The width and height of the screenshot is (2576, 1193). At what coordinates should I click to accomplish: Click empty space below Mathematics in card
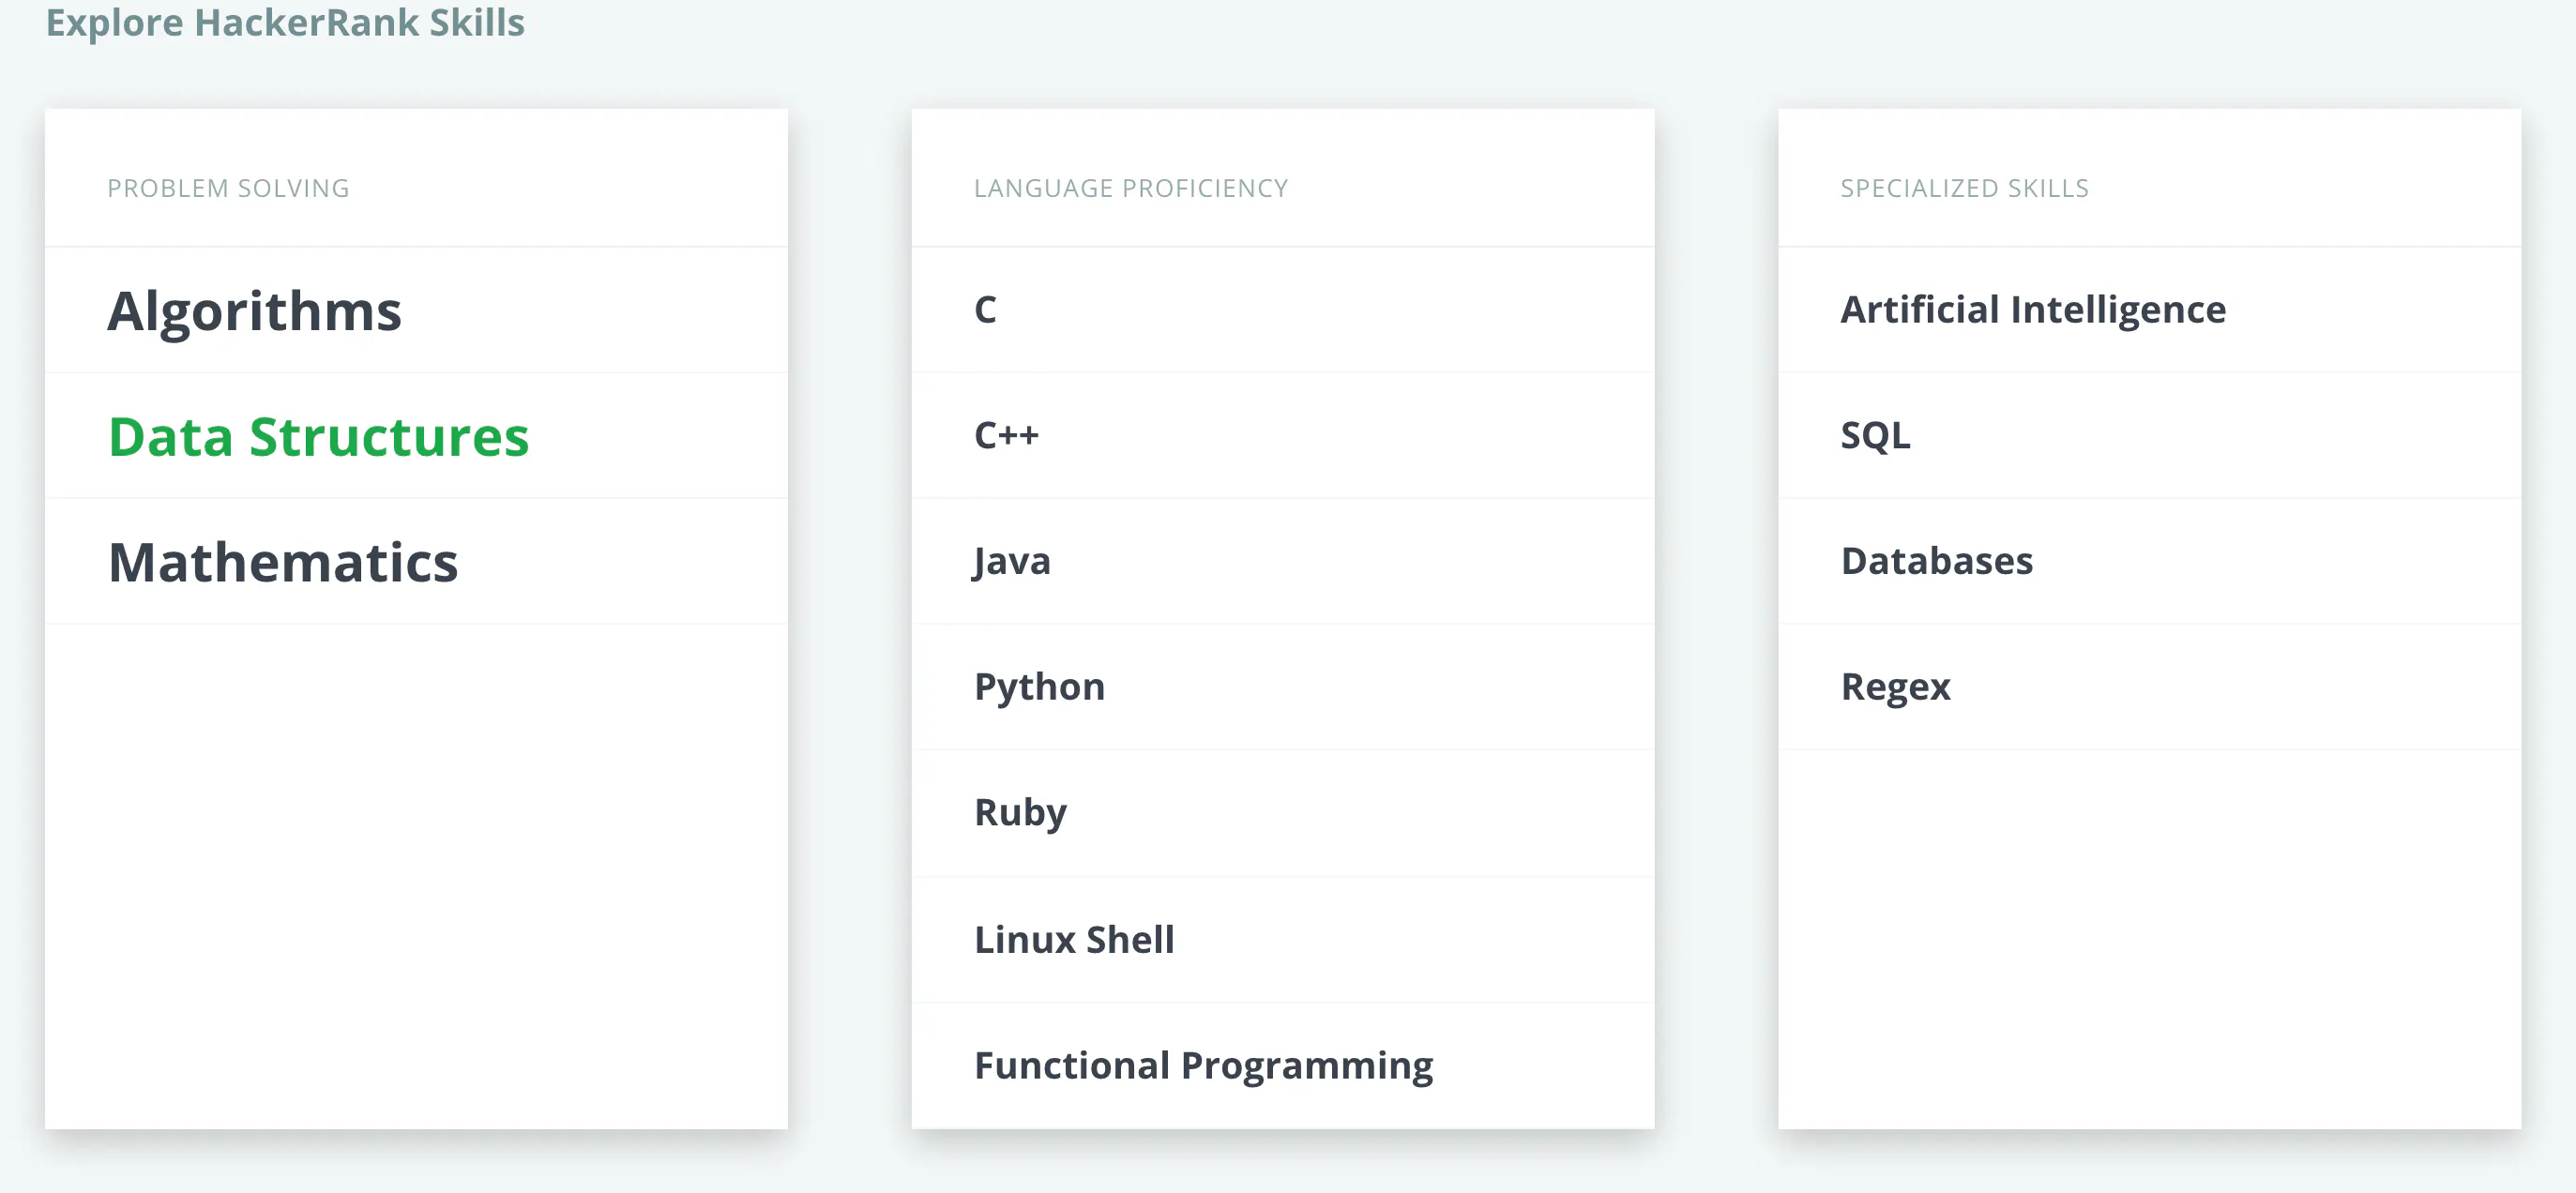coord(416,870)
